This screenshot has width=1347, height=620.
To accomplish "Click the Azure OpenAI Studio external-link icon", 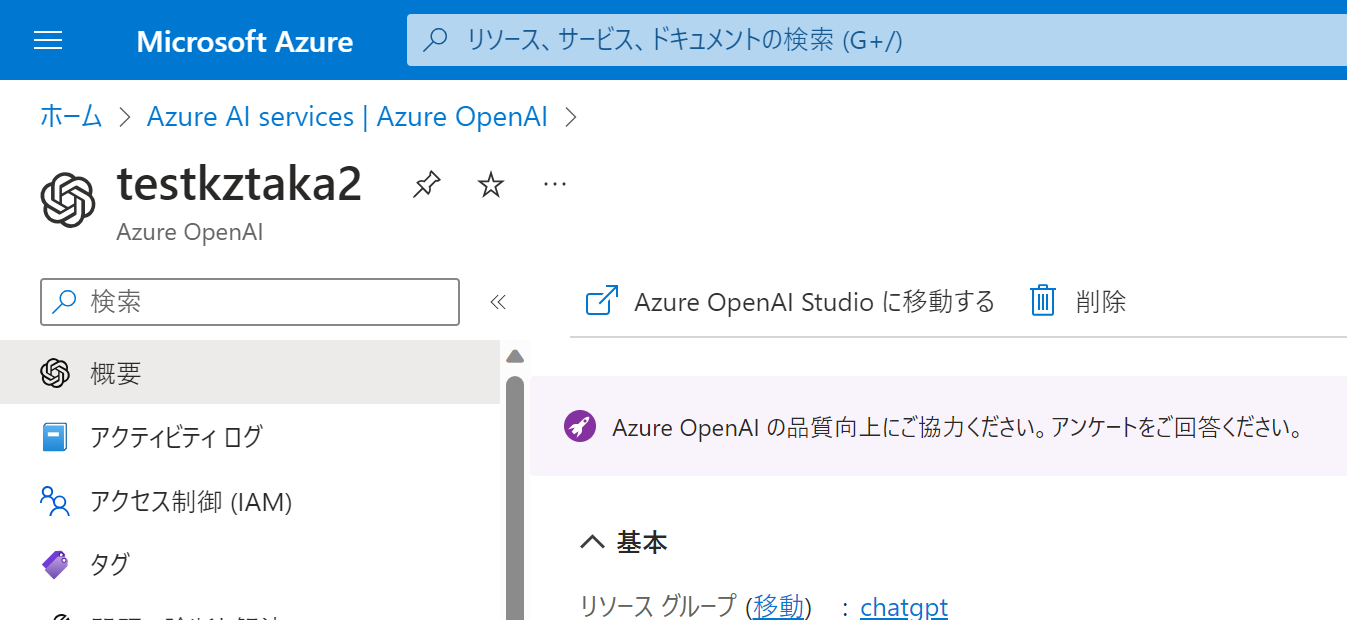I will click(x=601, y=301).
